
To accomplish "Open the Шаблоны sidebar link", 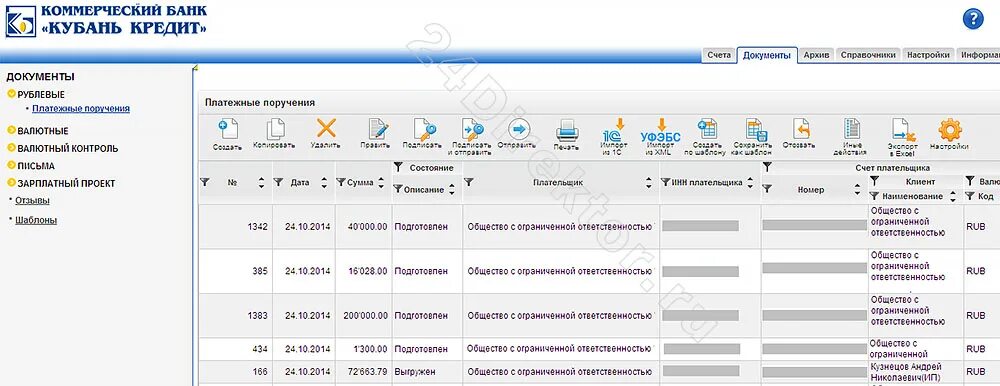I will pyautogui.click(x=36, y=220).
